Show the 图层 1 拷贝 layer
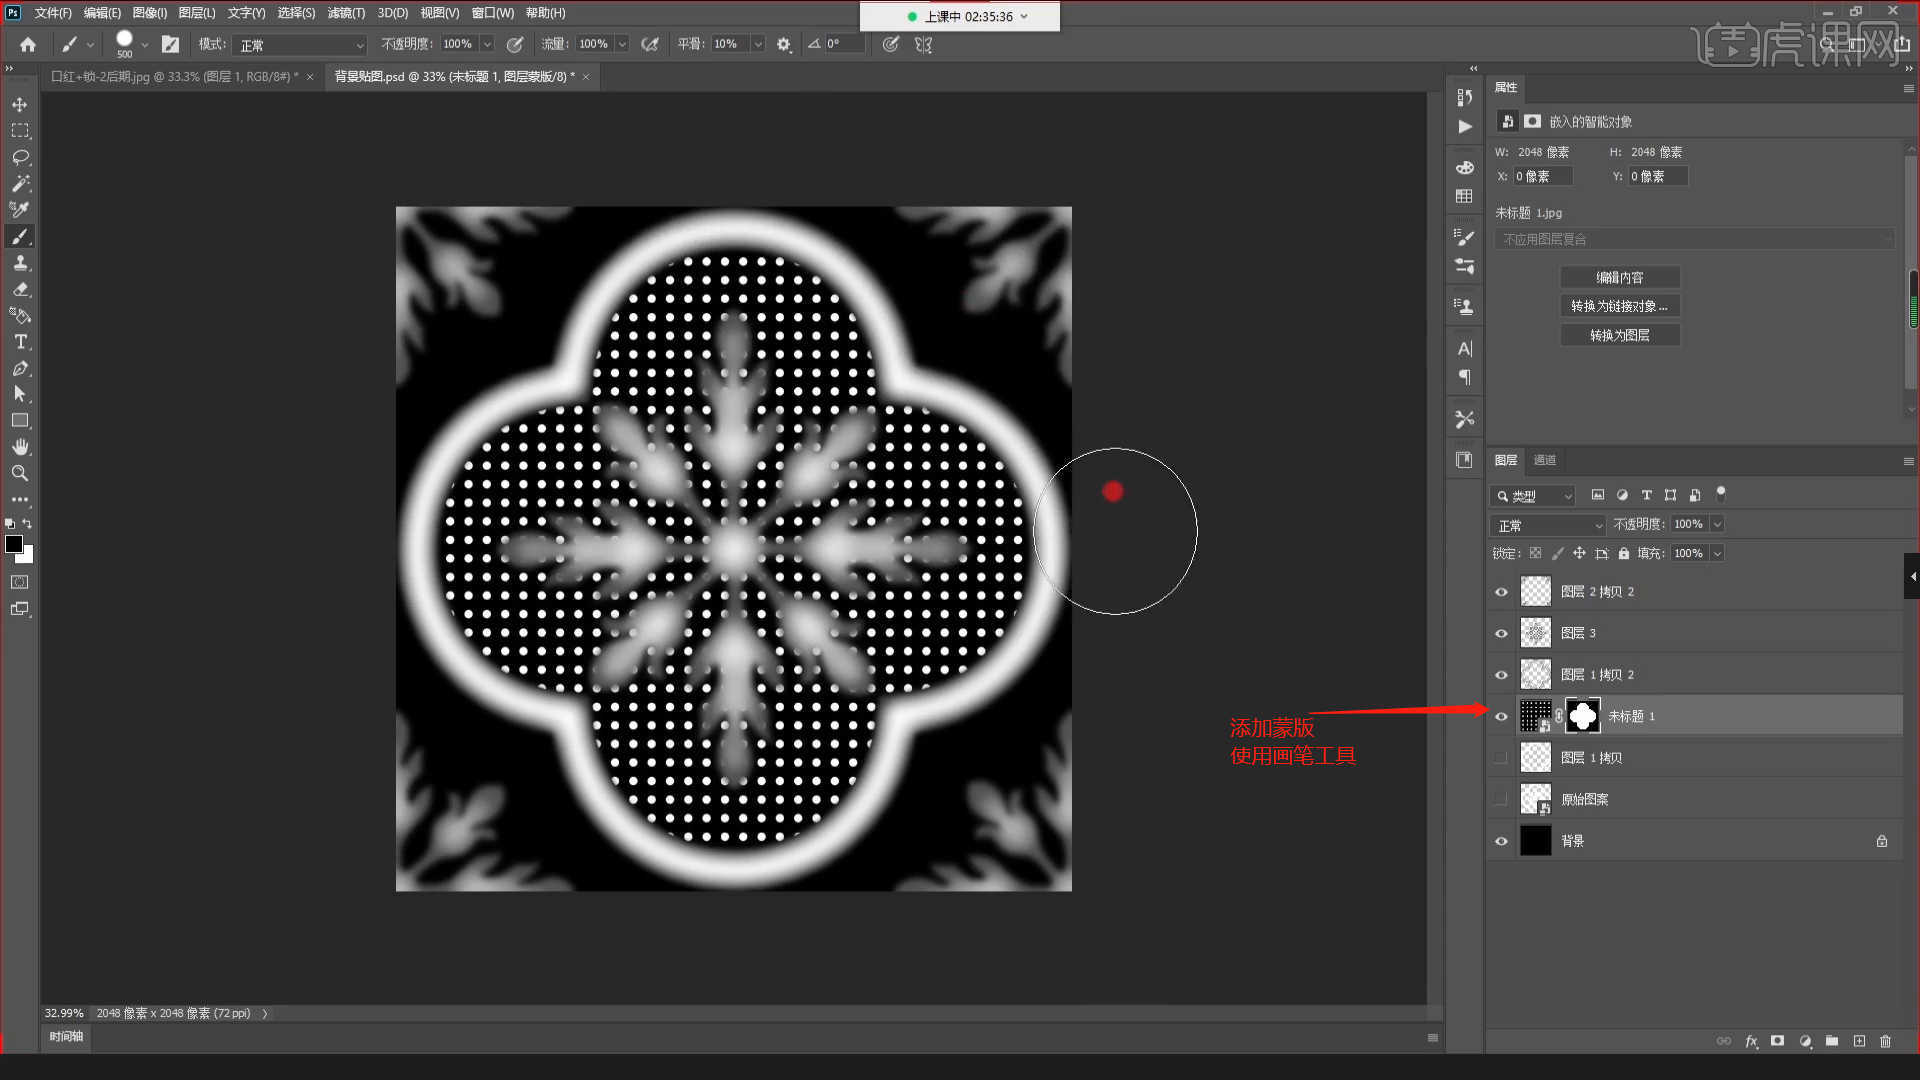Screen dimensions: 1920x1080 click(x=1501, y=758)
